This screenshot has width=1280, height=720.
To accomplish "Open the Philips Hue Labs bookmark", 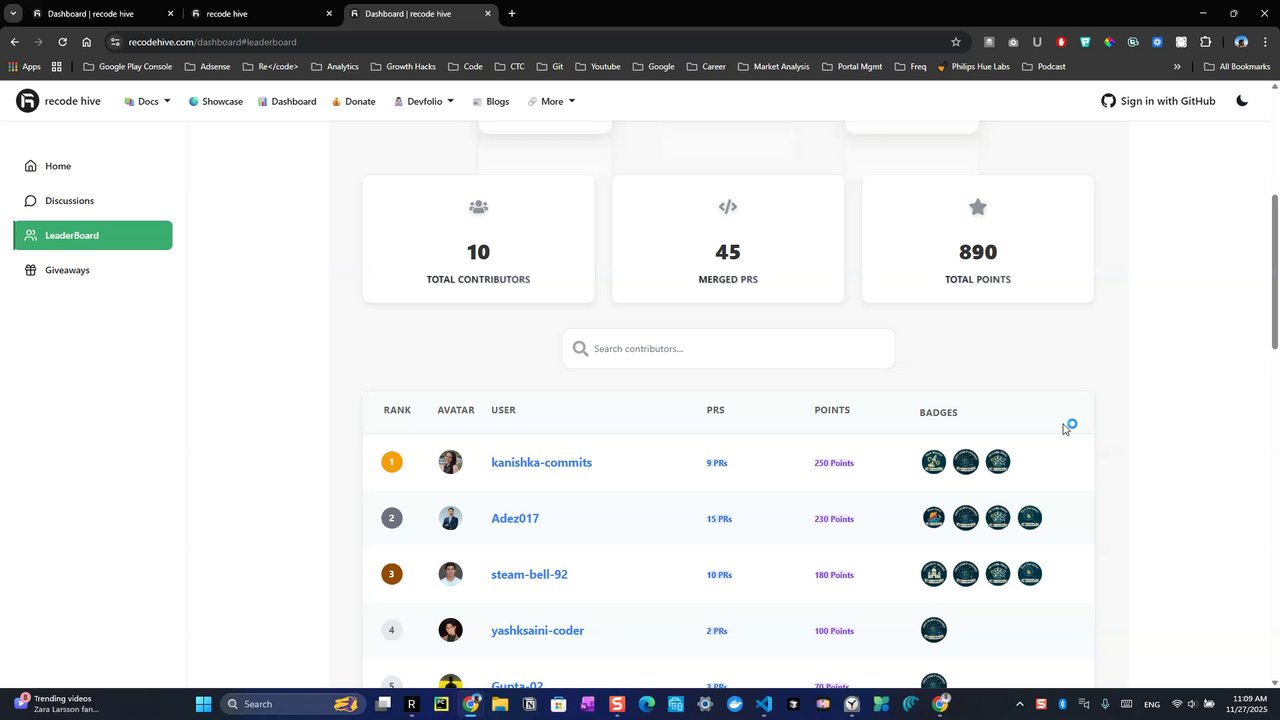I will (973, 67).
